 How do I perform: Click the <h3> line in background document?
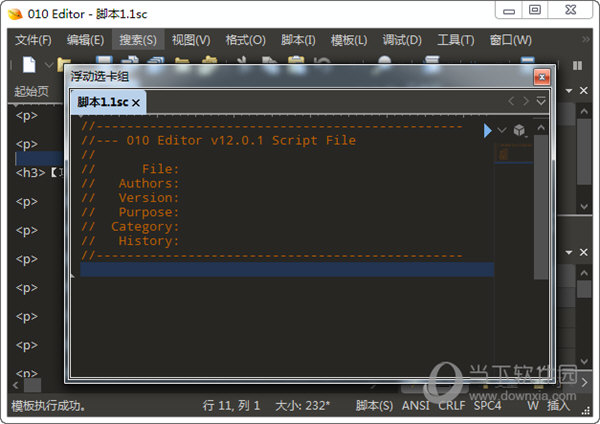pyautogui.click(x=38, y=173)
